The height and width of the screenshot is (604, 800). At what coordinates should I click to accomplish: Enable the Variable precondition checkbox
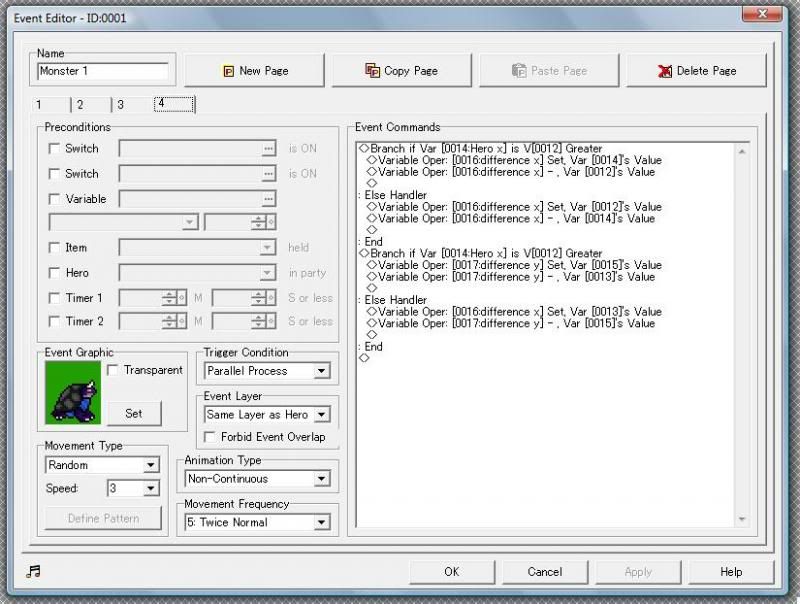tap(55, 199)
